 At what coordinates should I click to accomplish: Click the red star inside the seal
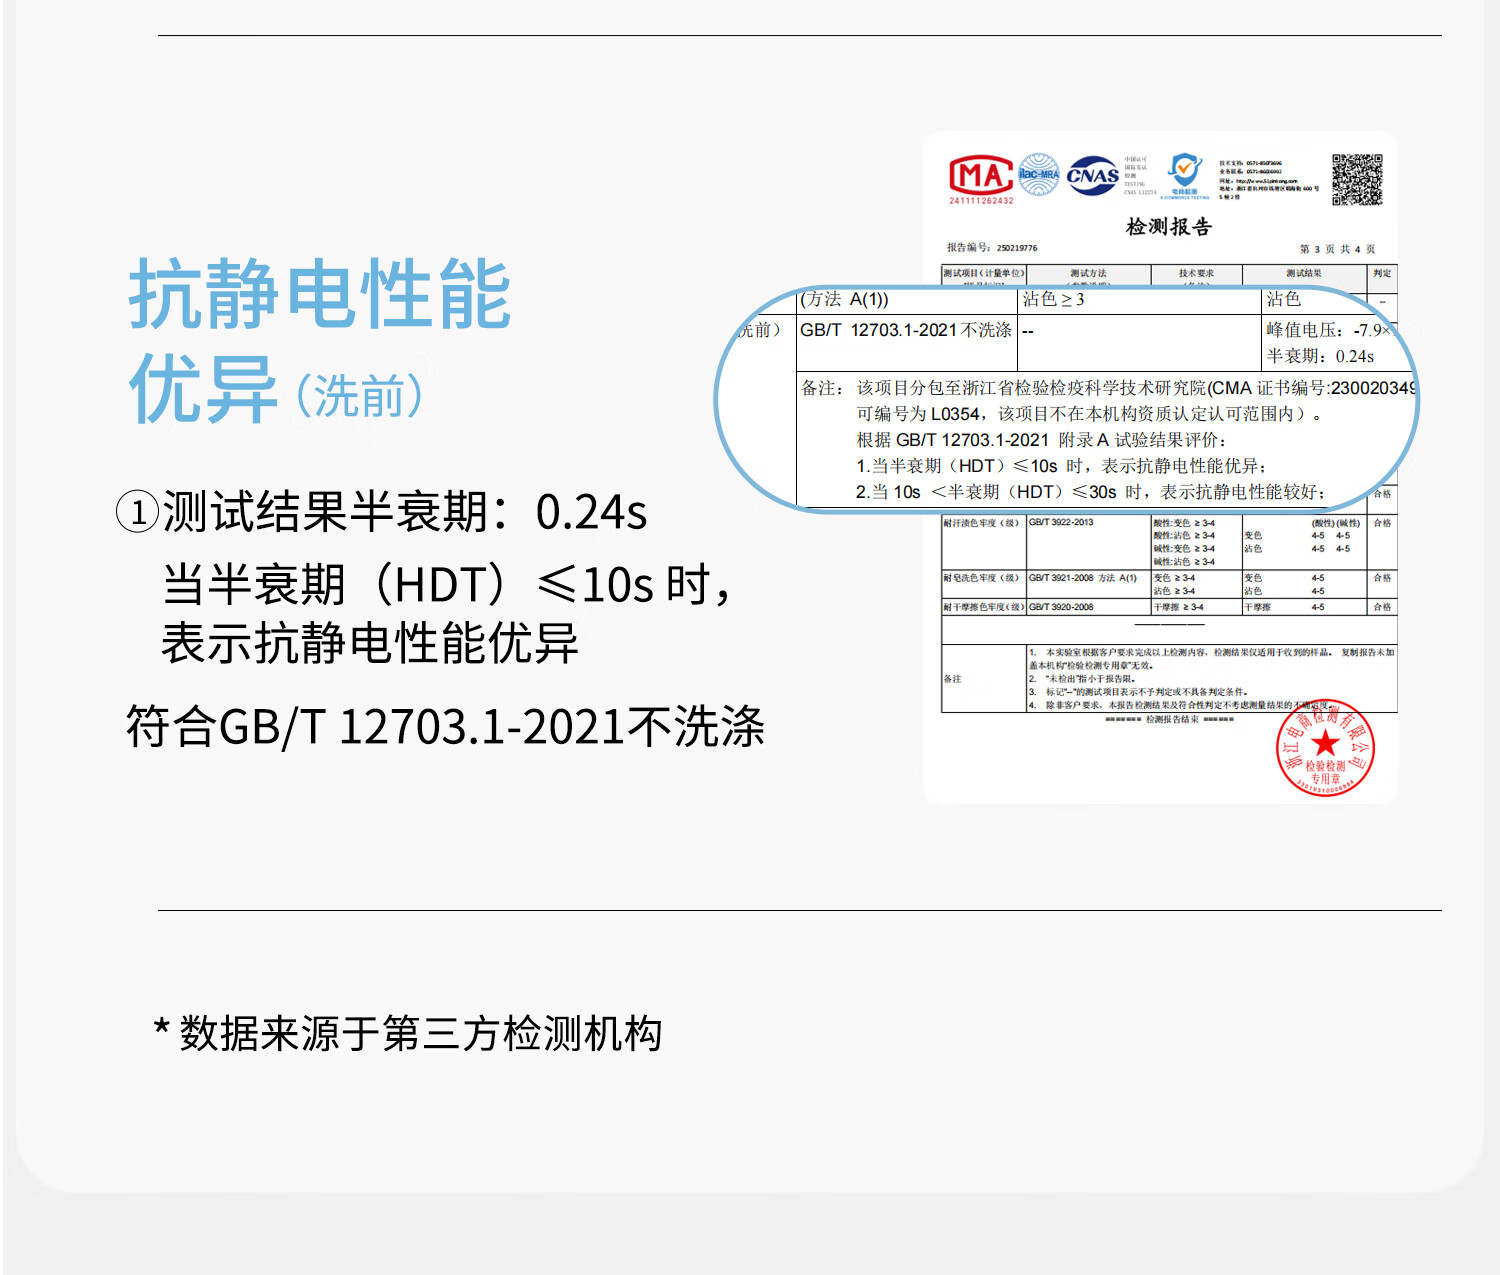point(1325,743)
